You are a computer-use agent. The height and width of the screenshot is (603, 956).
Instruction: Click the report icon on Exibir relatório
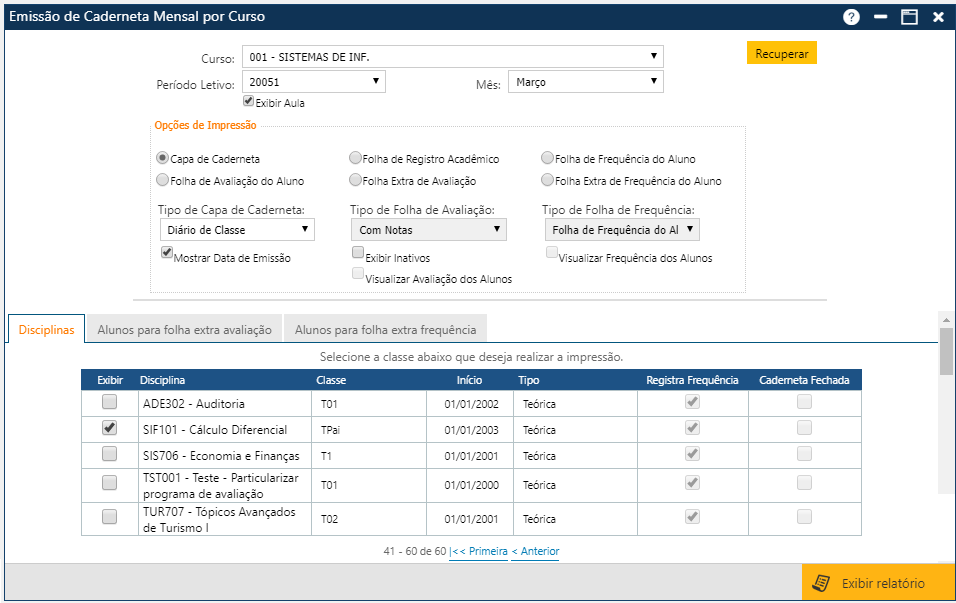point(821,583)
